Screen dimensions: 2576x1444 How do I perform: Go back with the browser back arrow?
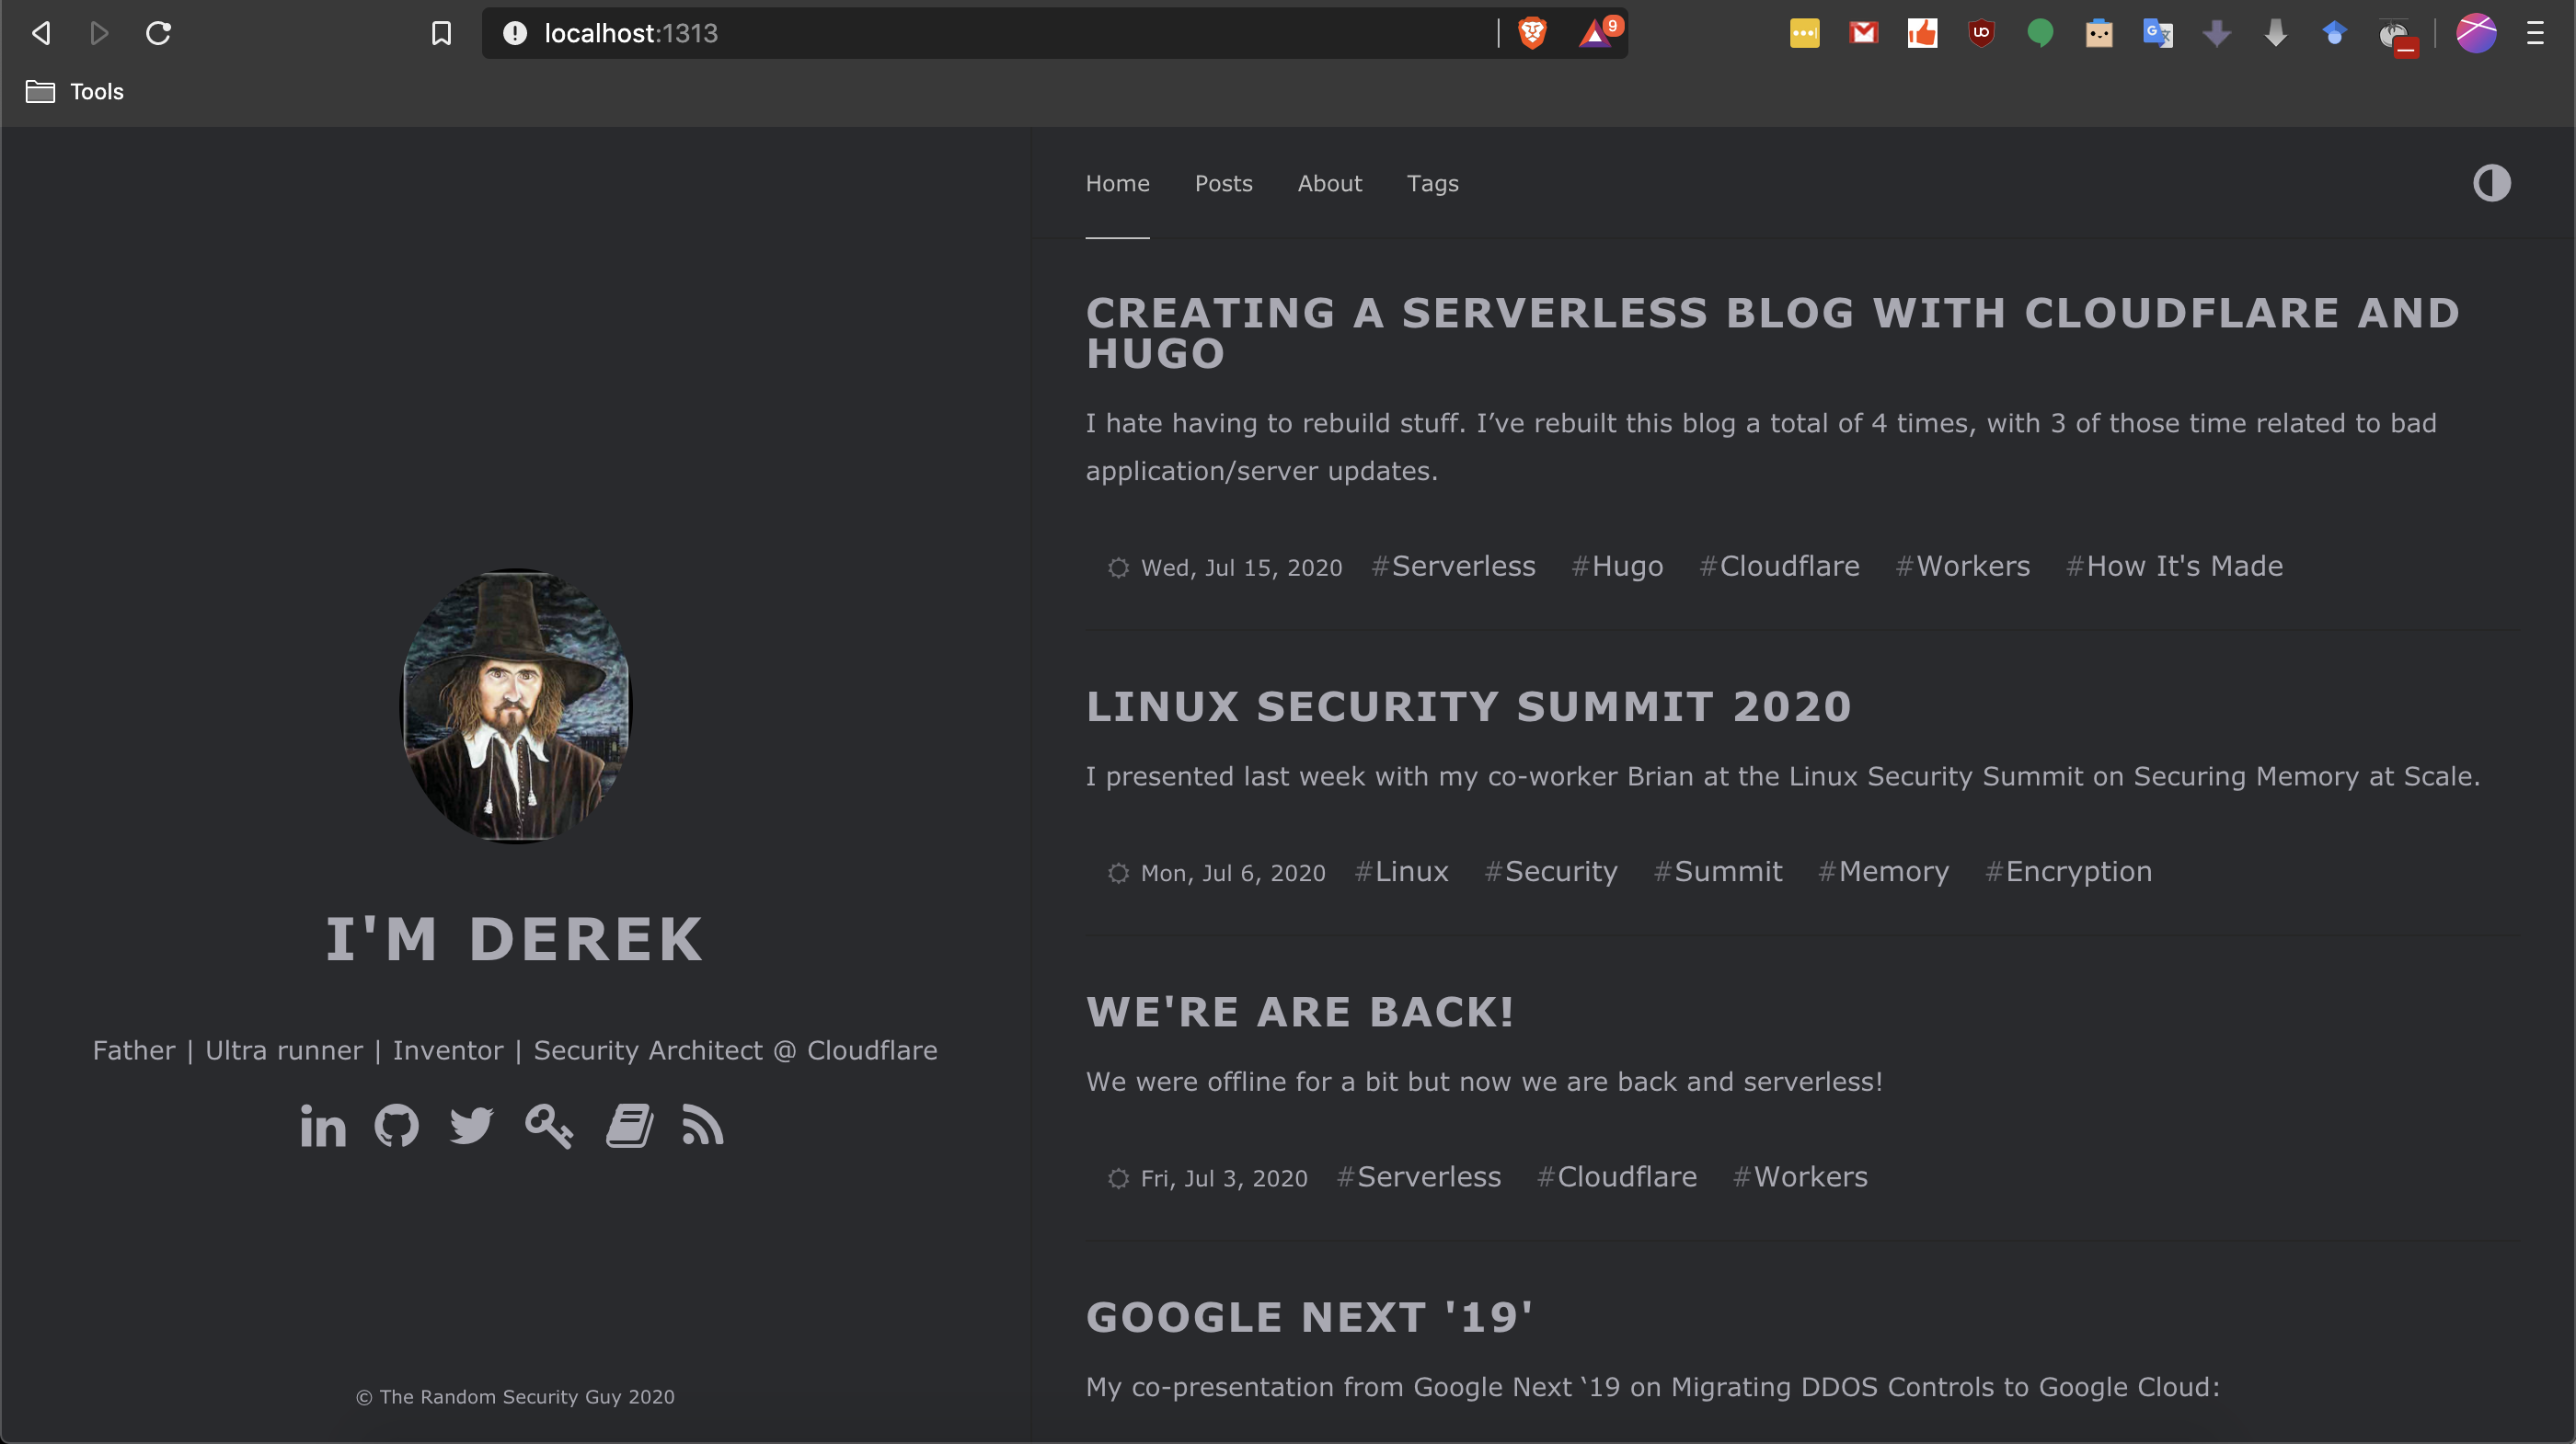pos(41,33)
